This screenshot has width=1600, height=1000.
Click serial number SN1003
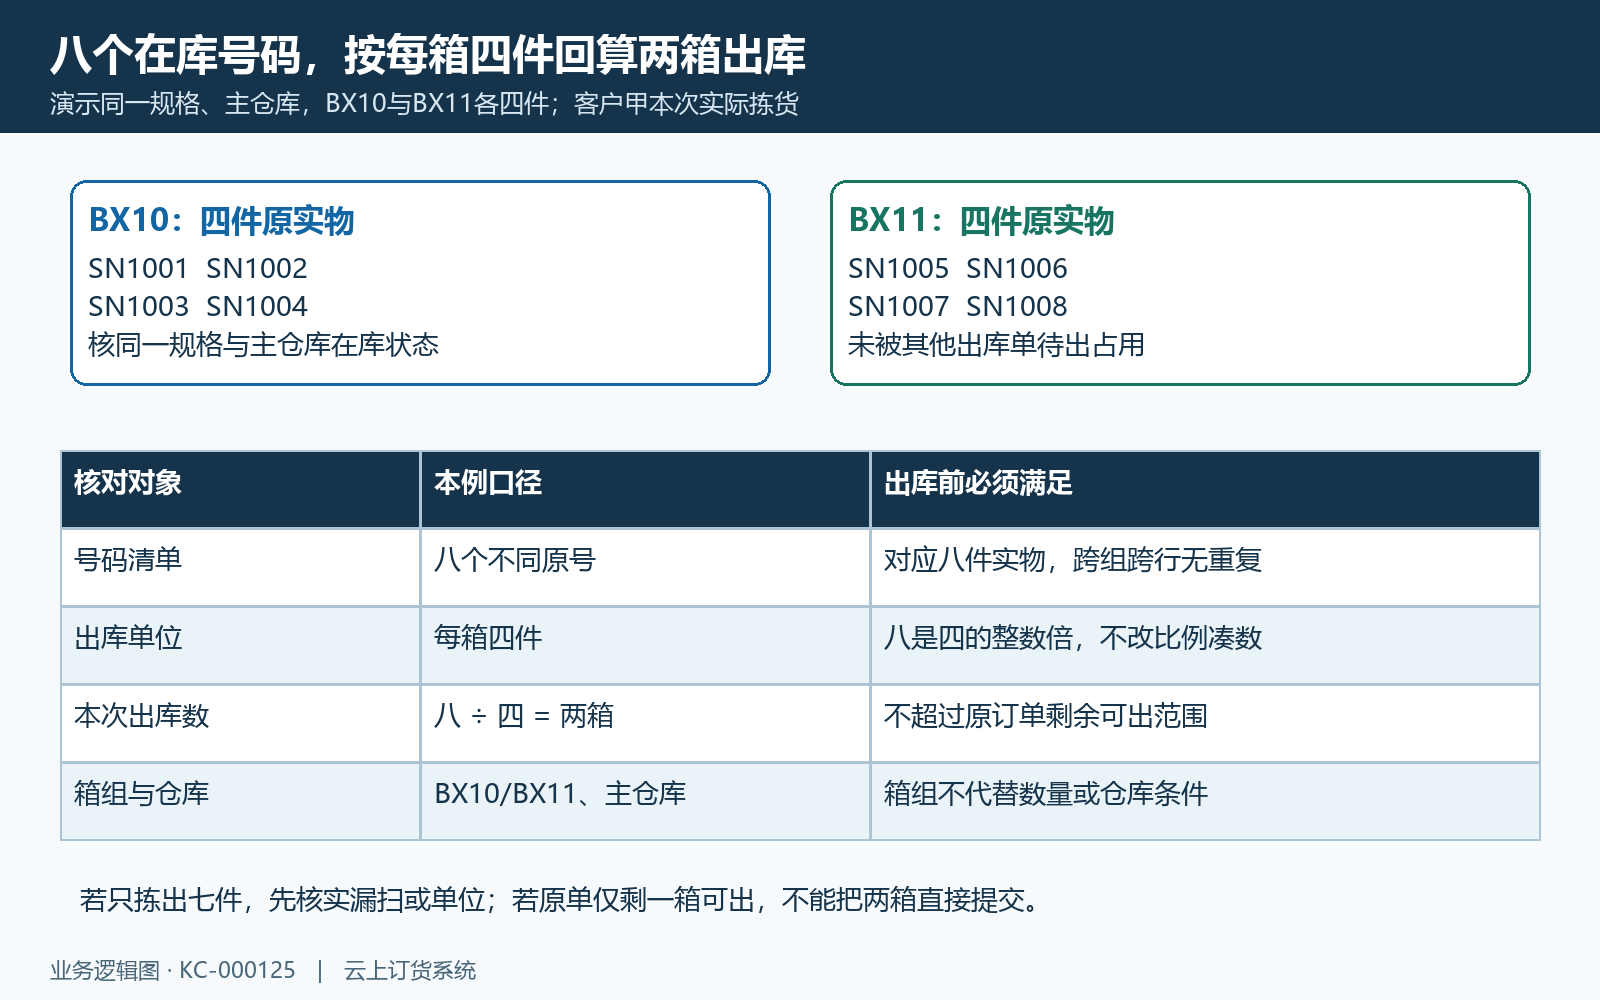click(138, 307)
